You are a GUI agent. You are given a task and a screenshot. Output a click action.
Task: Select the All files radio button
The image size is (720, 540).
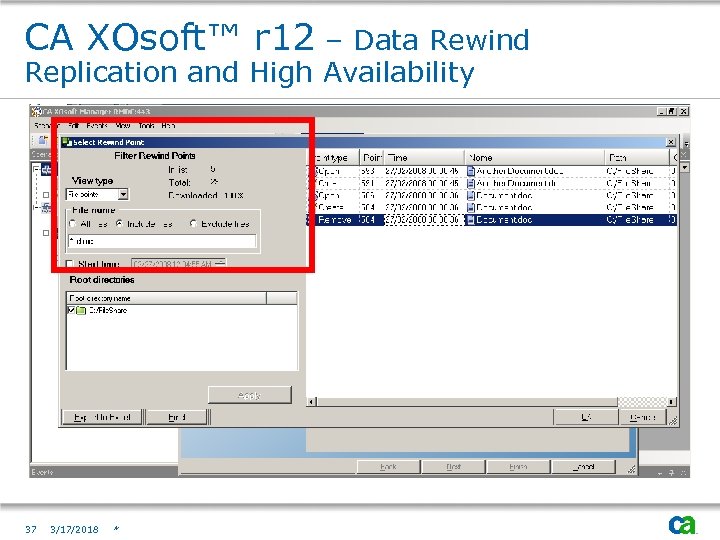73,224
